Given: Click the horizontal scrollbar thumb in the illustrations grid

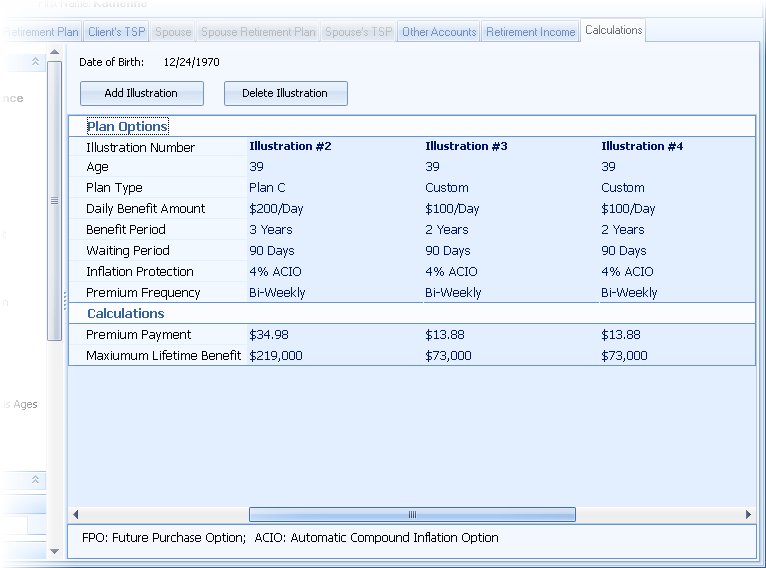Looking at the screenshot, I should (411, 515).
